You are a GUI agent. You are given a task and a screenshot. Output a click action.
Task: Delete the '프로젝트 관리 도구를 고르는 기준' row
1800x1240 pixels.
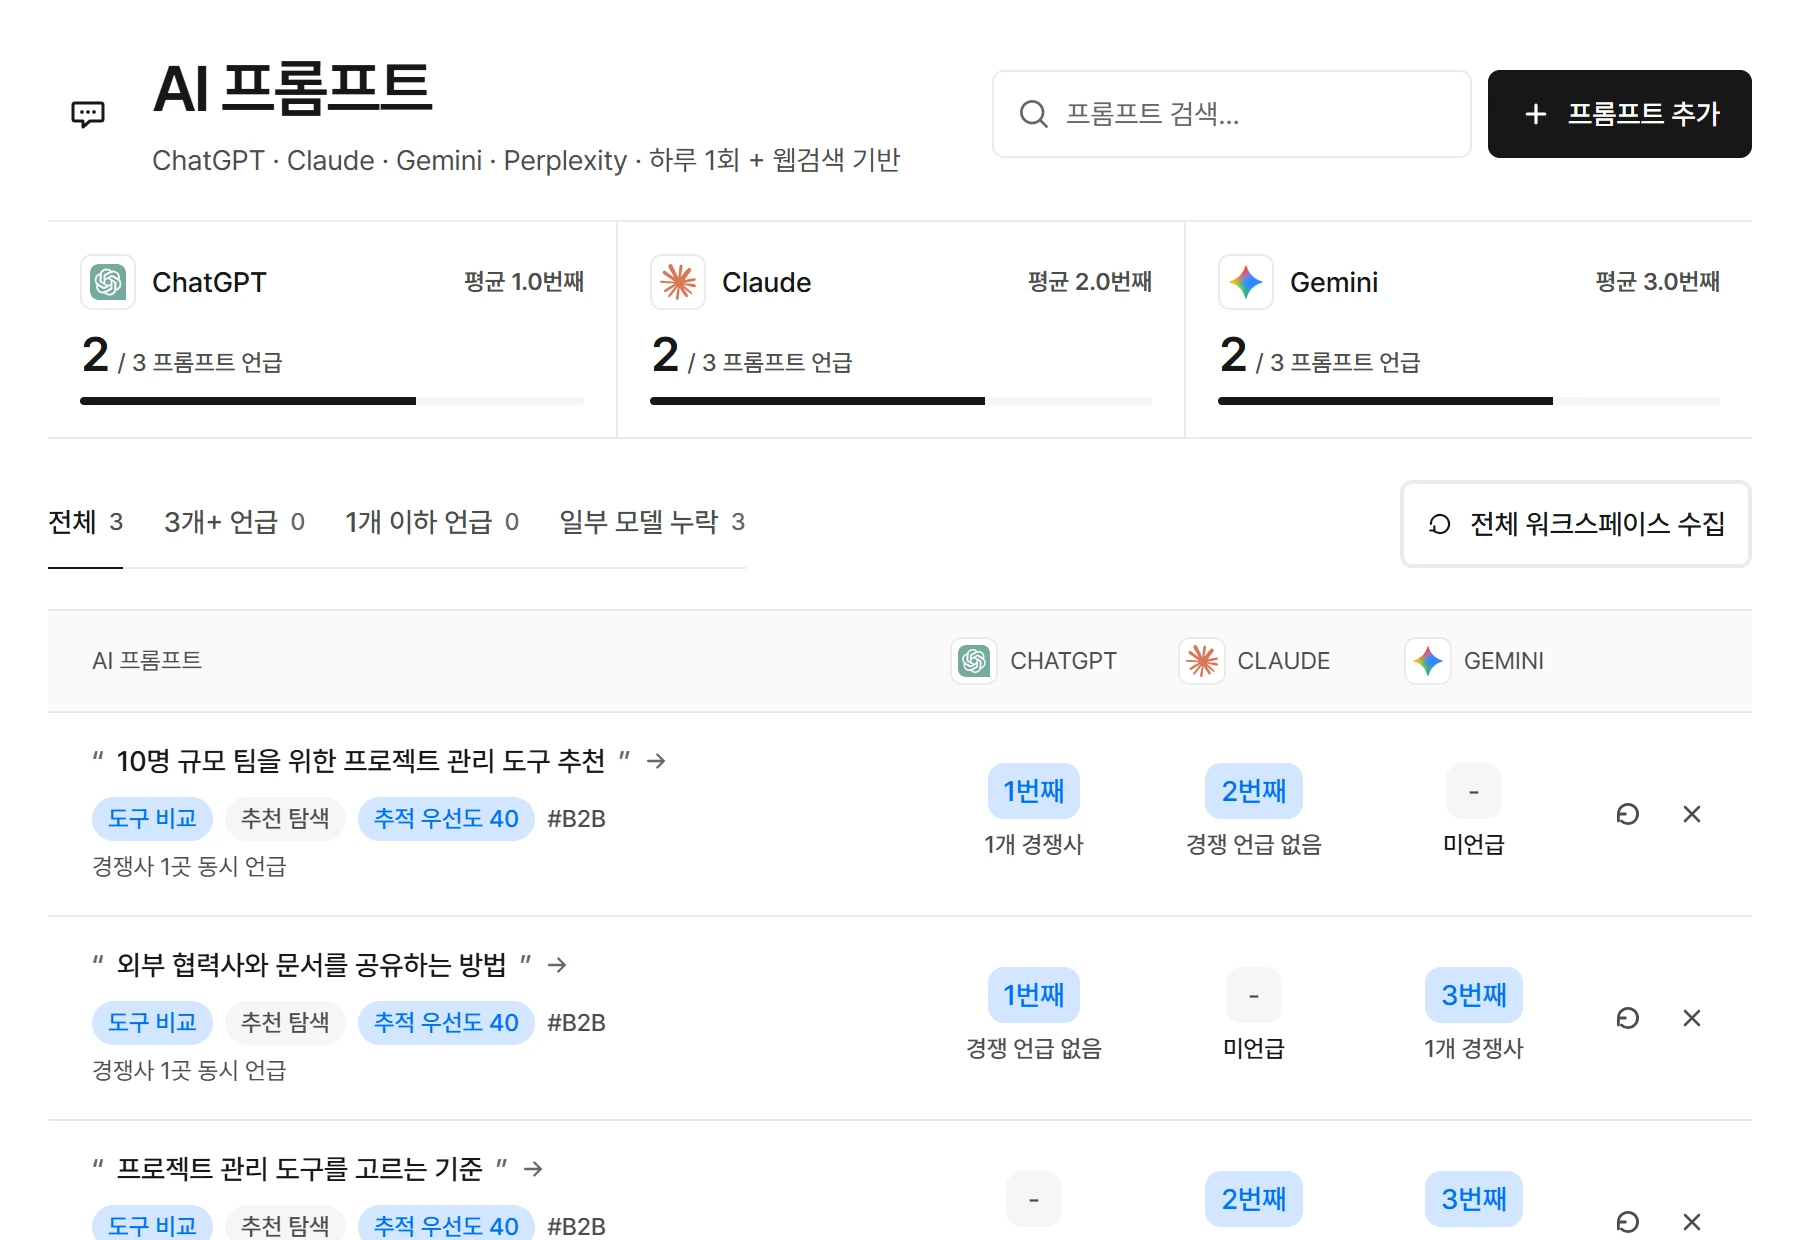click(x=1692, y=1222)
